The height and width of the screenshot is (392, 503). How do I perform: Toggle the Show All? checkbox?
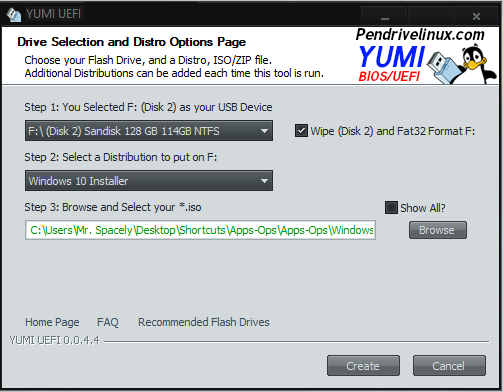[x=391, y=207]
